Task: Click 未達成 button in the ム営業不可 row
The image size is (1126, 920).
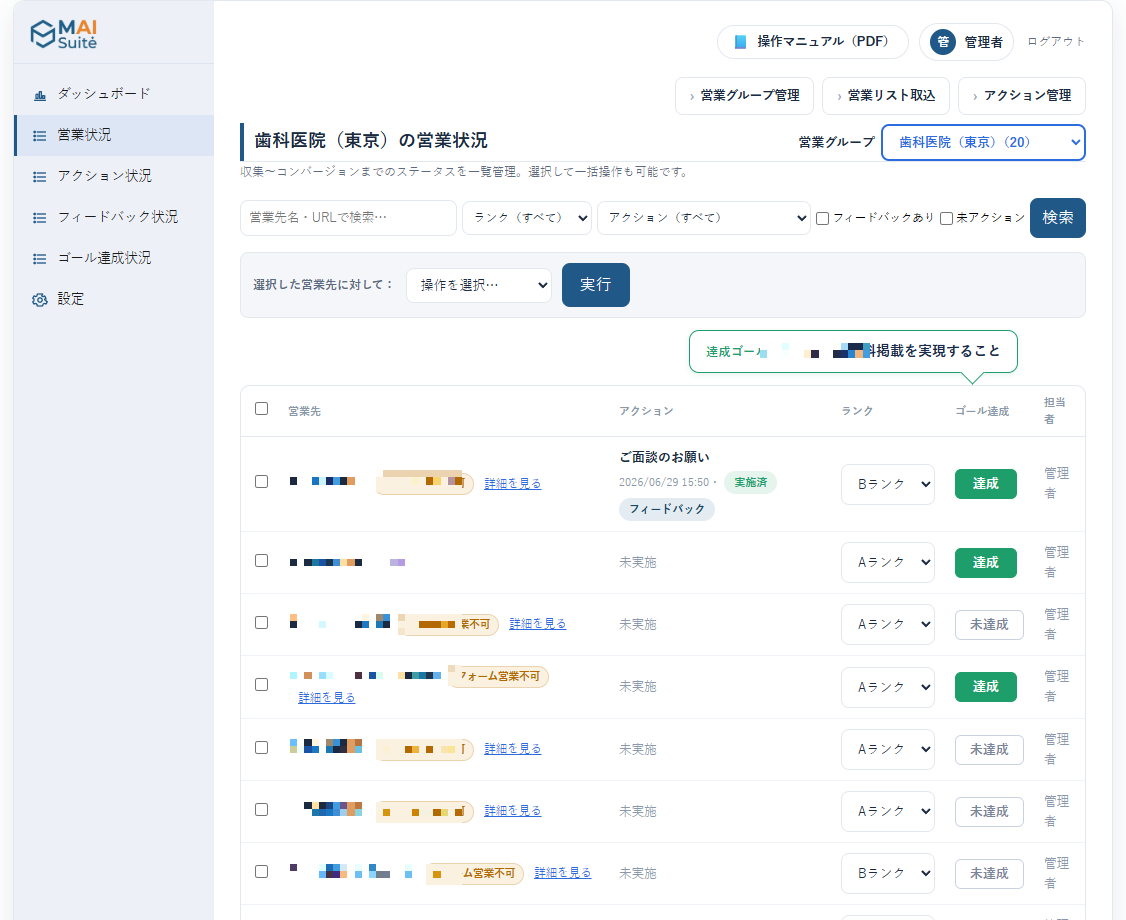Action: pos(989,874)
